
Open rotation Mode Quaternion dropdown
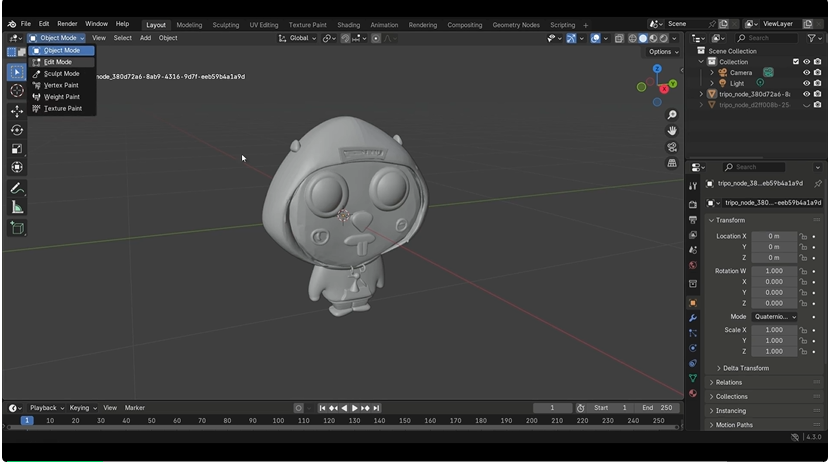tap(775, 317)
